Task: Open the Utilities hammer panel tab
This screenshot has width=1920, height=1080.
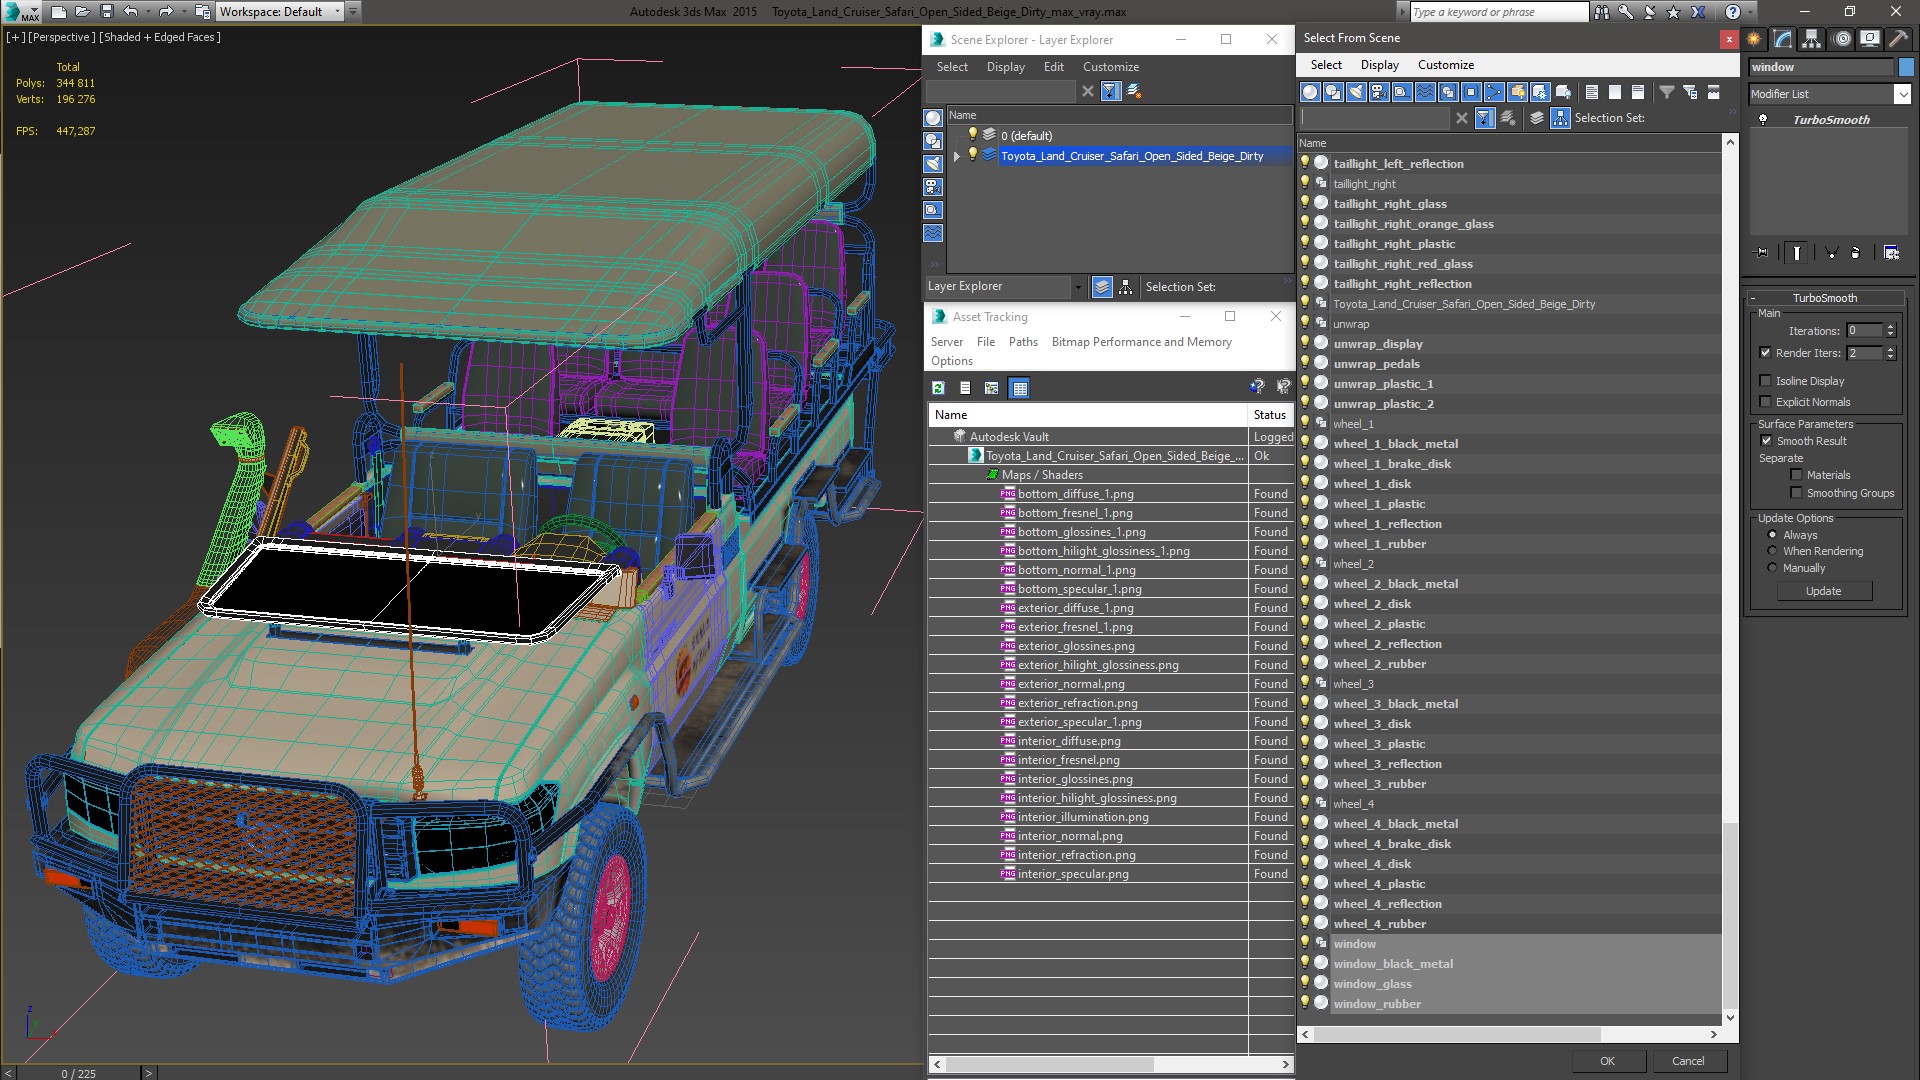Action: pos(1898,39)
